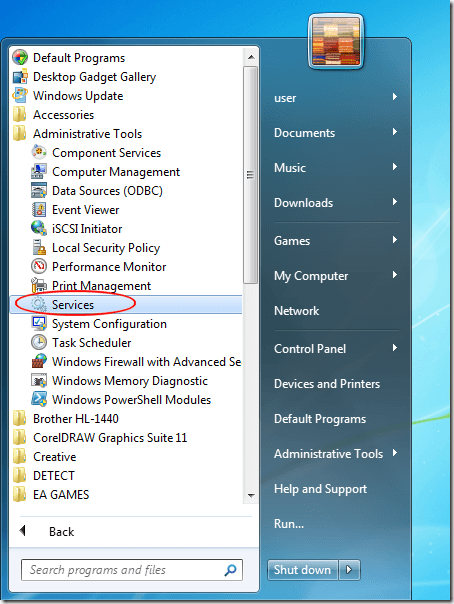Click the search magnifier icon

tap(230, 570)
